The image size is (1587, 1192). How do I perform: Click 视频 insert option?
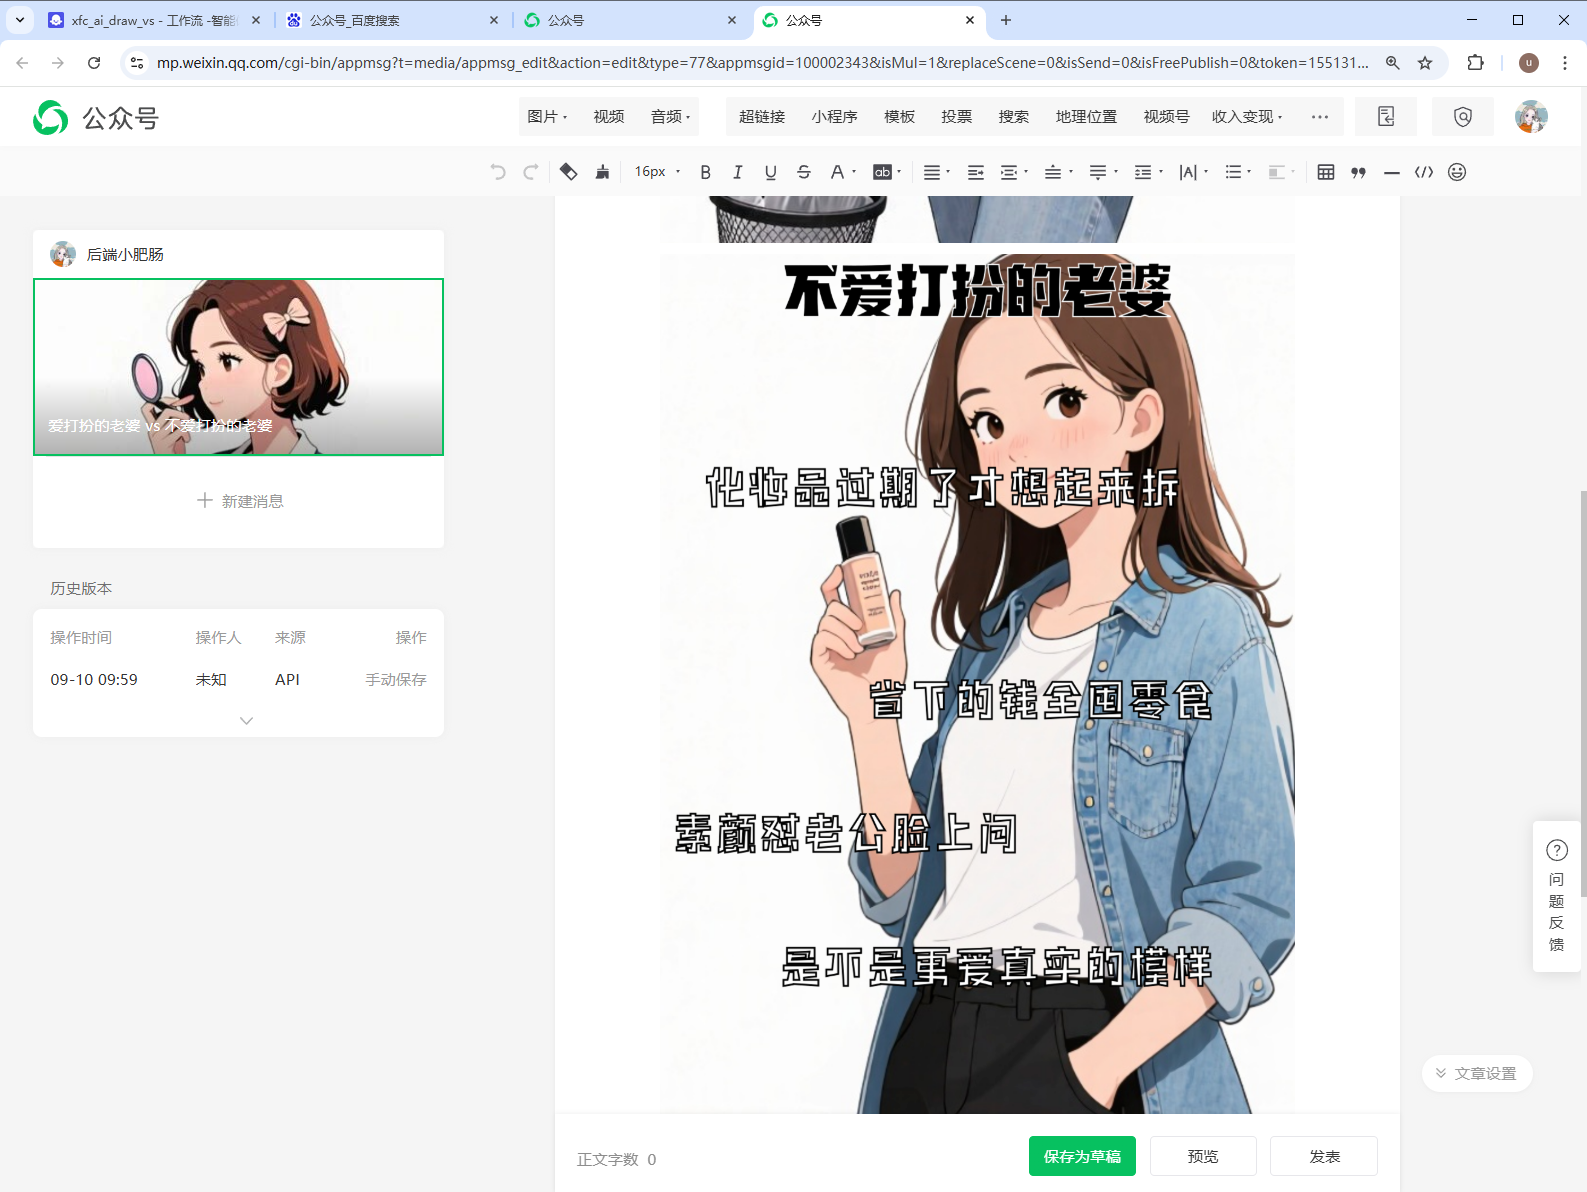(x=609, y=117)
